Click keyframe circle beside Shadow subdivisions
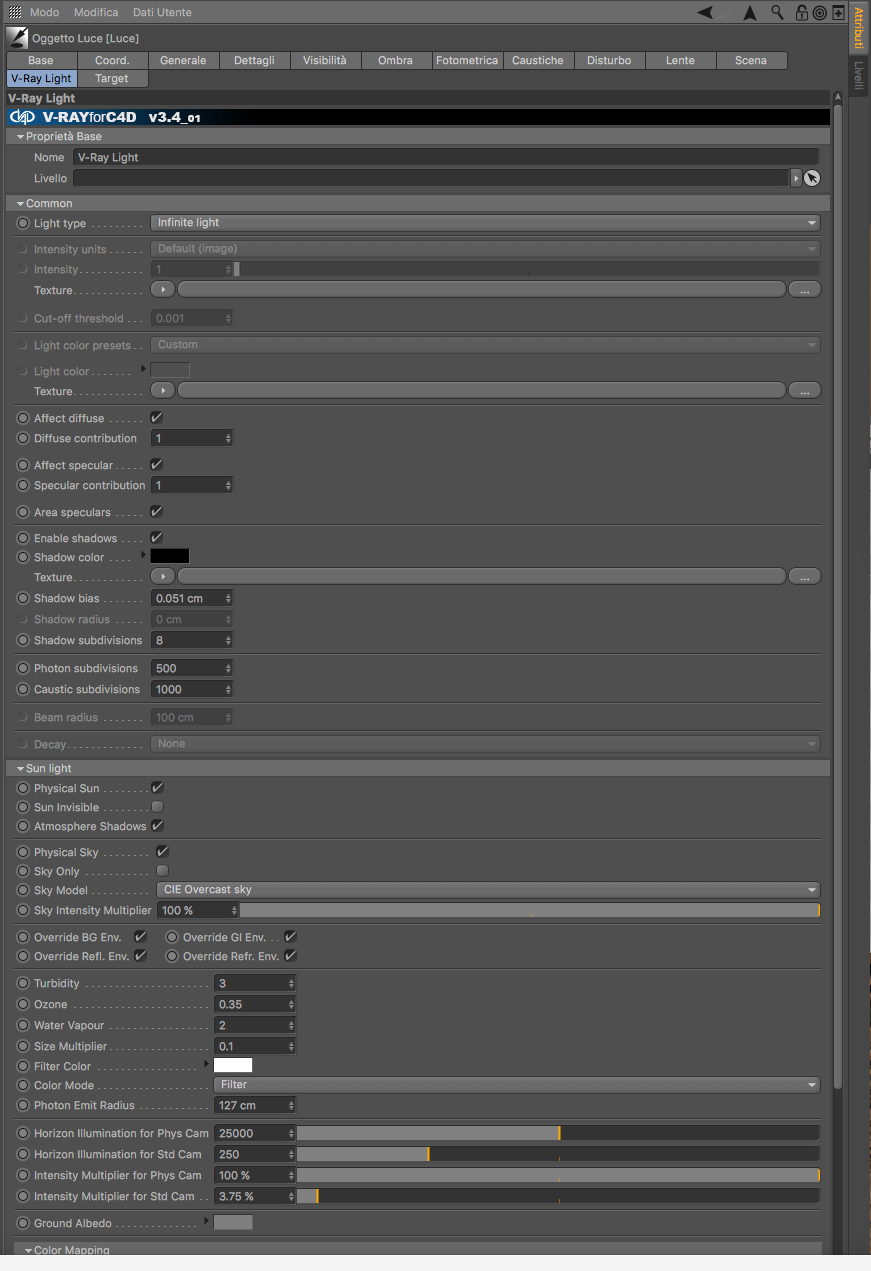Screen dimensions: 871x1271 click(x=24, y=640)
